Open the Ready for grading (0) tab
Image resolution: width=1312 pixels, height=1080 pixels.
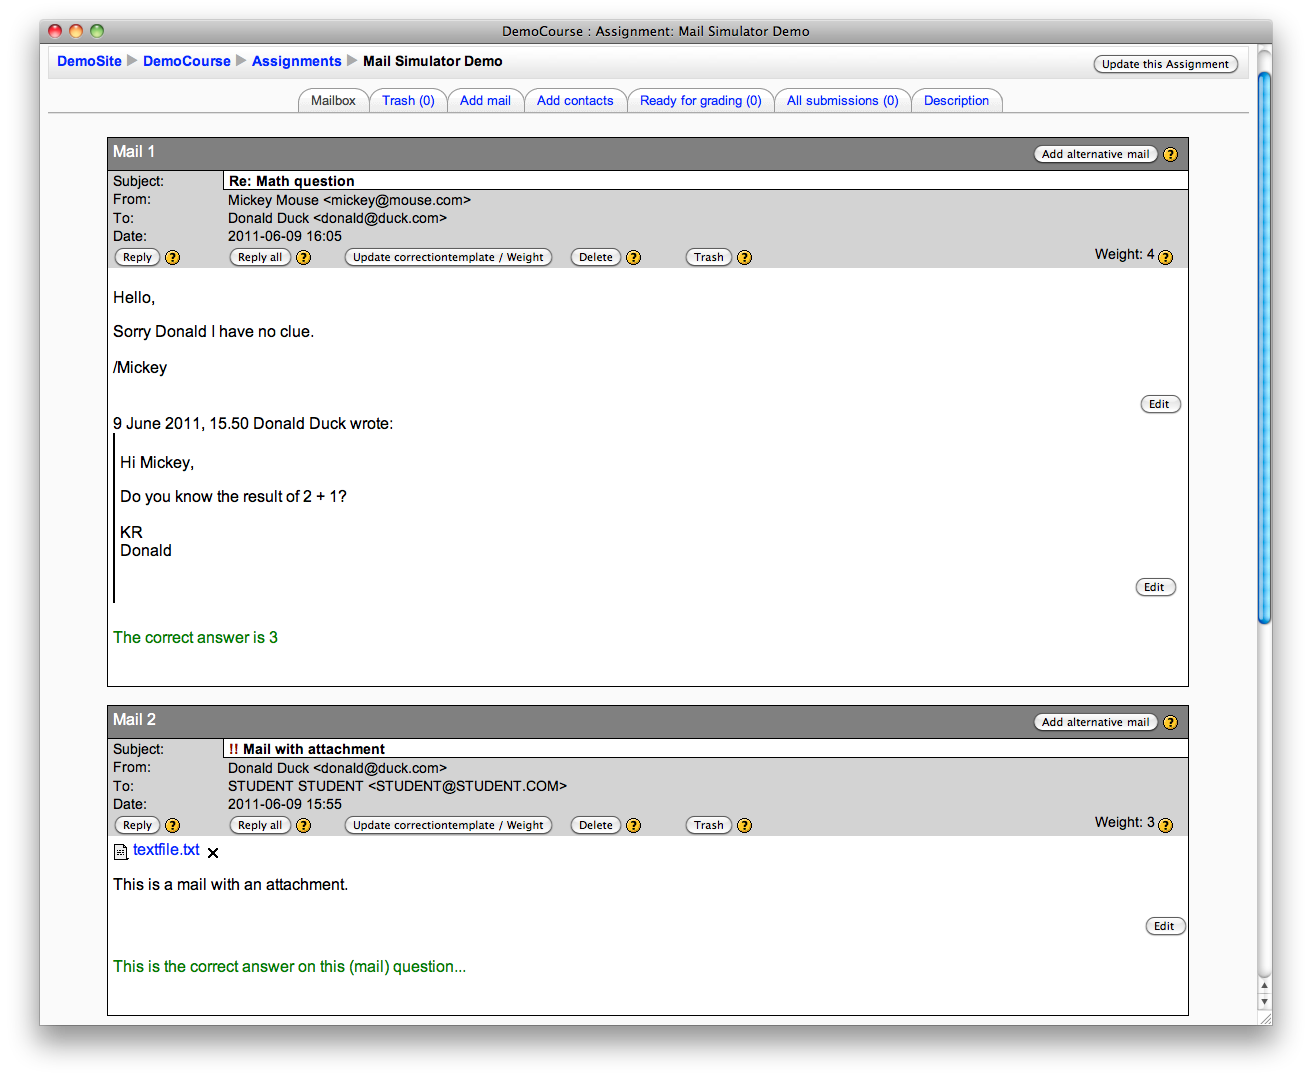coord(700,101)
